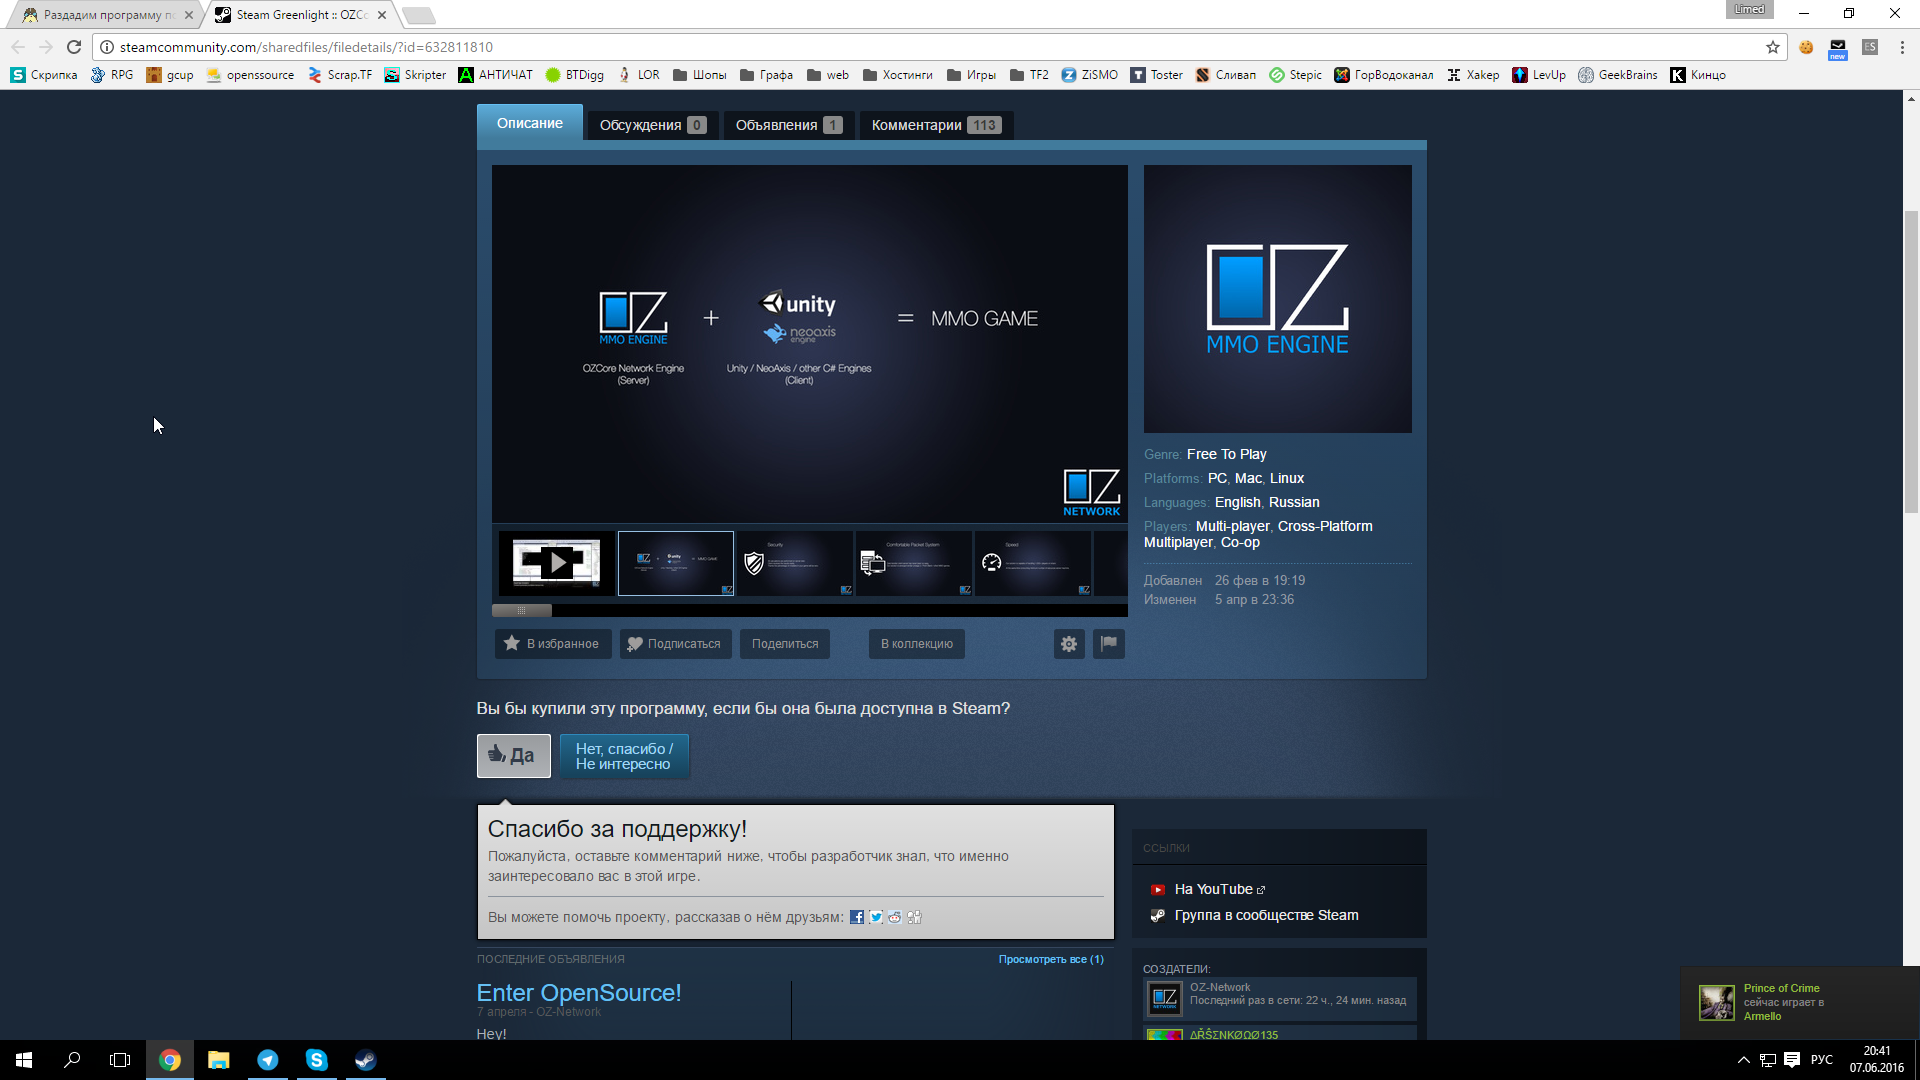Open Task View on the taskbar
Viewport: 1920px width, 1080px height.
click(x=120, y=1060)
